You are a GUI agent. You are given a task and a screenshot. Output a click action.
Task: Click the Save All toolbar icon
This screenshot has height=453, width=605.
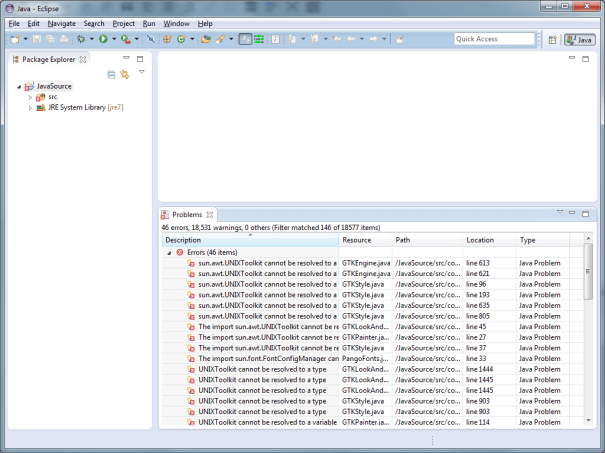pyautogui.click(x=51, y=39)
